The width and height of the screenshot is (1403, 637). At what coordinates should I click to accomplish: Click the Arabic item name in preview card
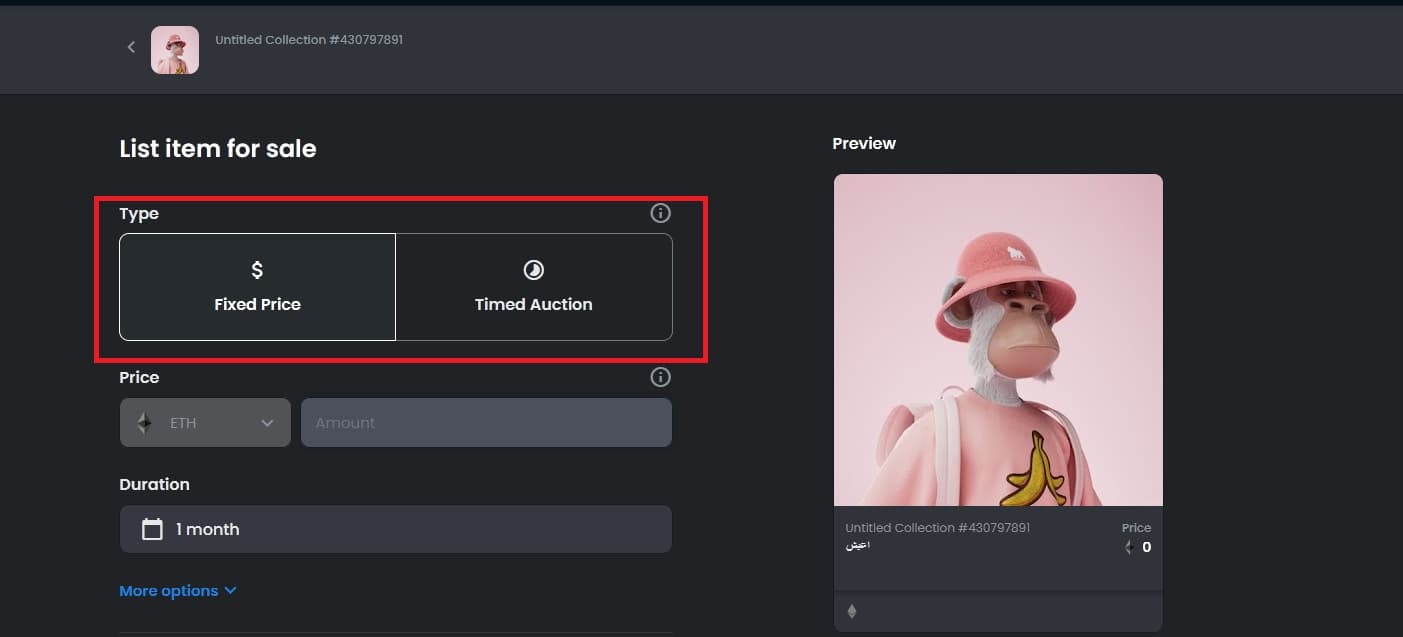(857, 546)
